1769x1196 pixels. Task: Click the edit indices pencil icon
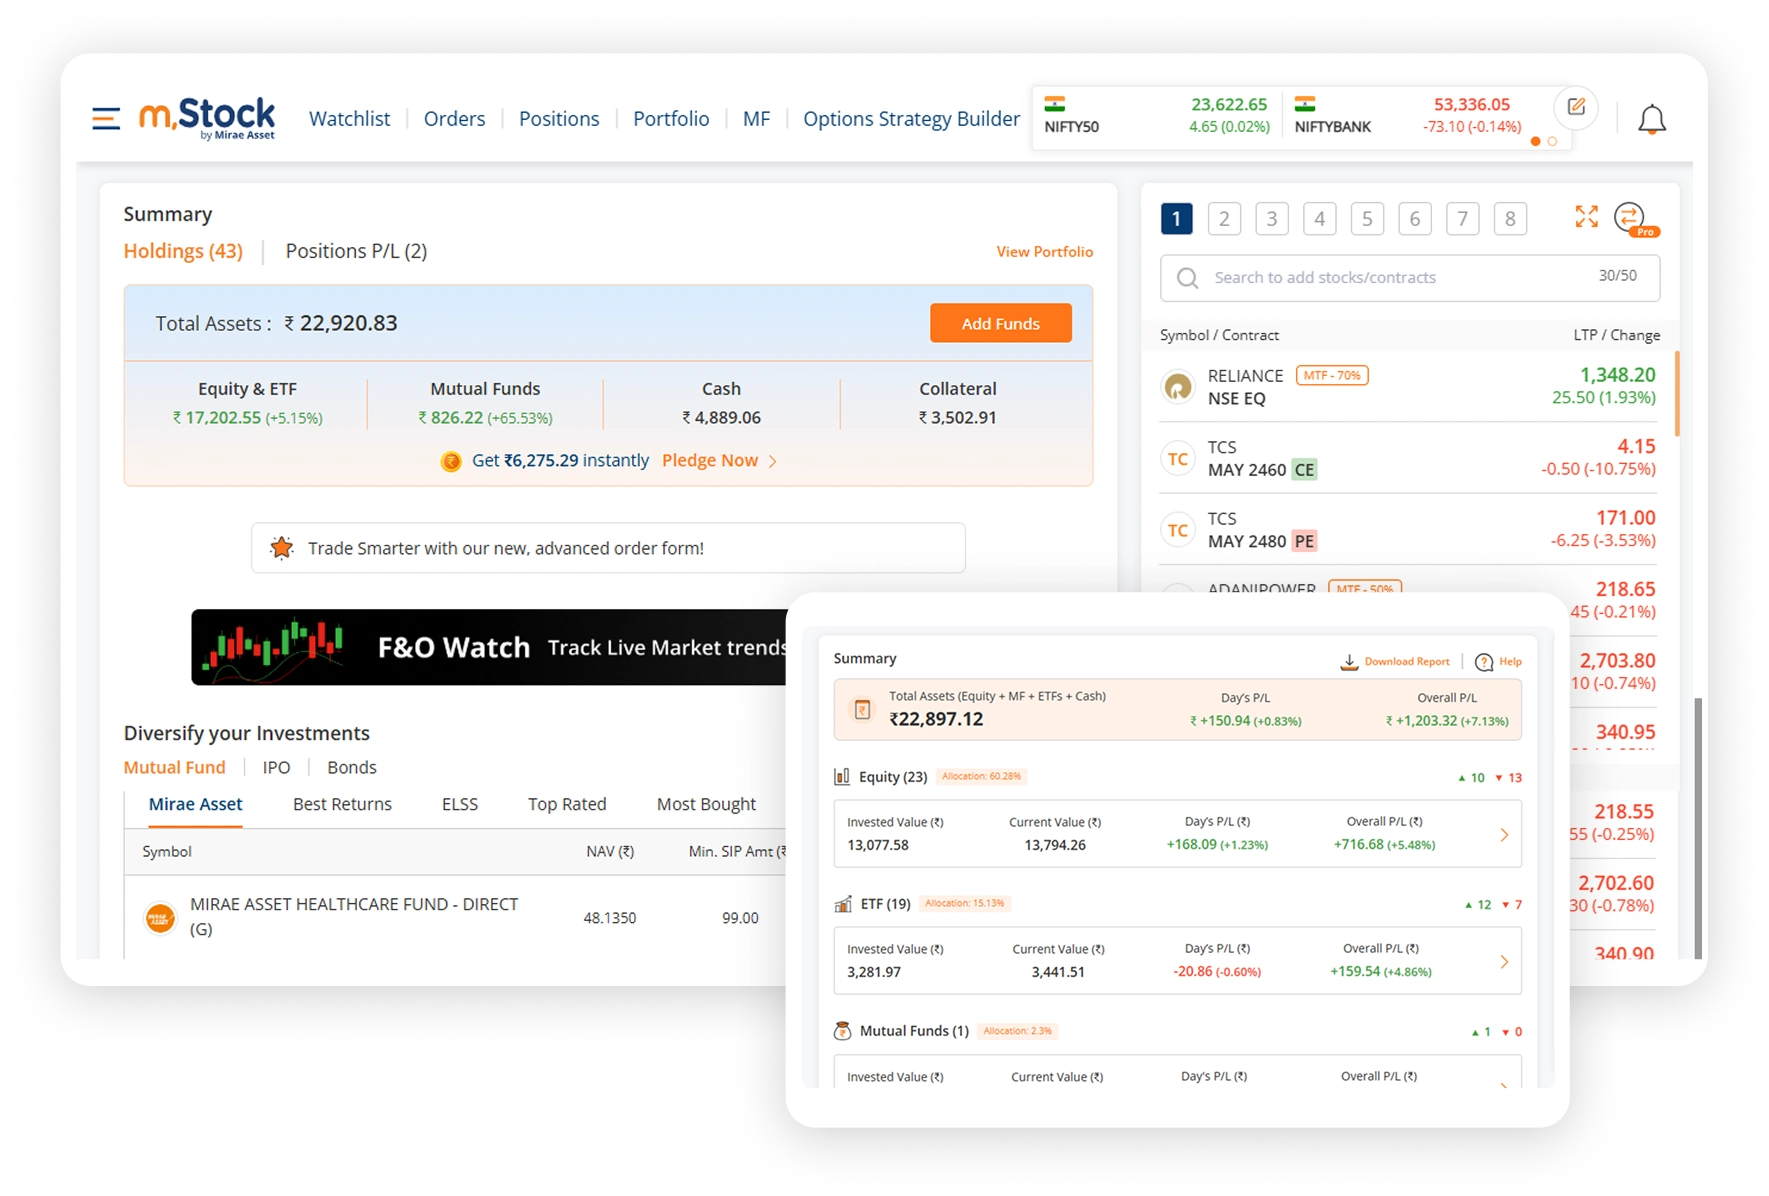(x=1576, y=106)
